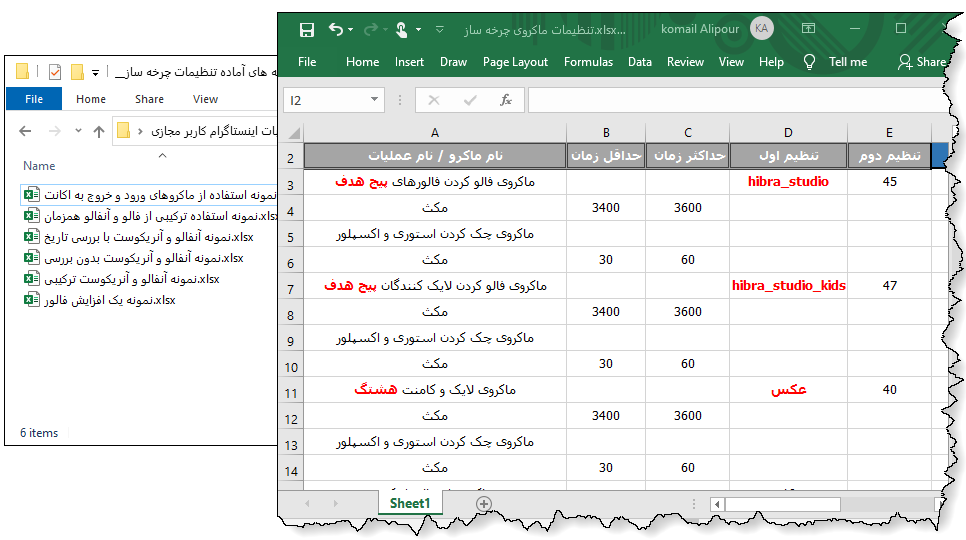Sort by the Name column header
Viewport: 966px width, 540px height.
pos(39,166)
